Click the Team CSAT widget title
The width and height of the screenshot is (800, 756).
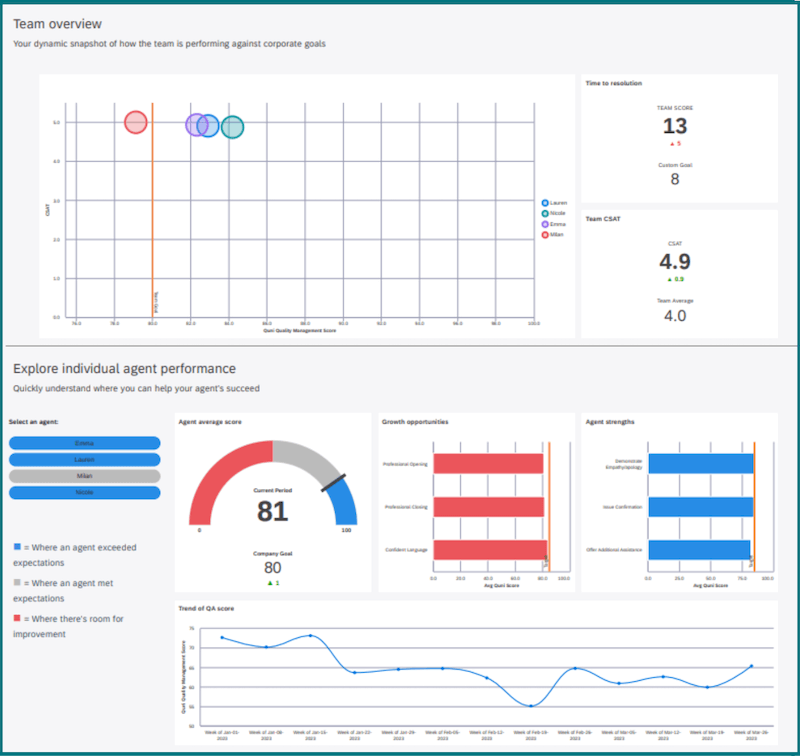coord(603,219)
